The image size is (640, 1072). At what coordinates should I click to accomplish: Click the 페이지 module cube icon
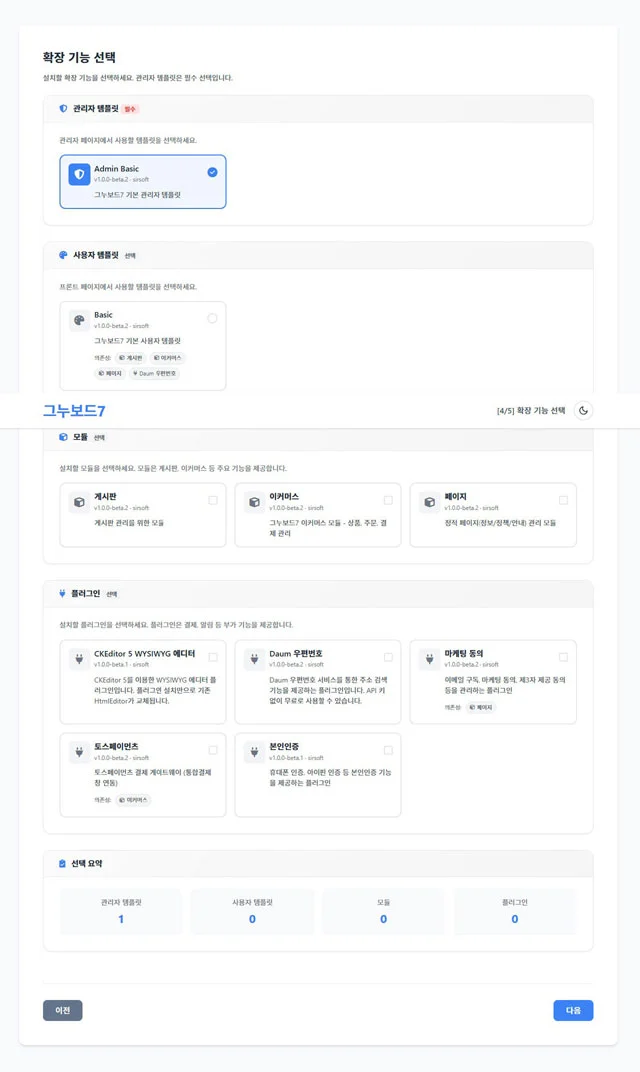click(429, 502)
